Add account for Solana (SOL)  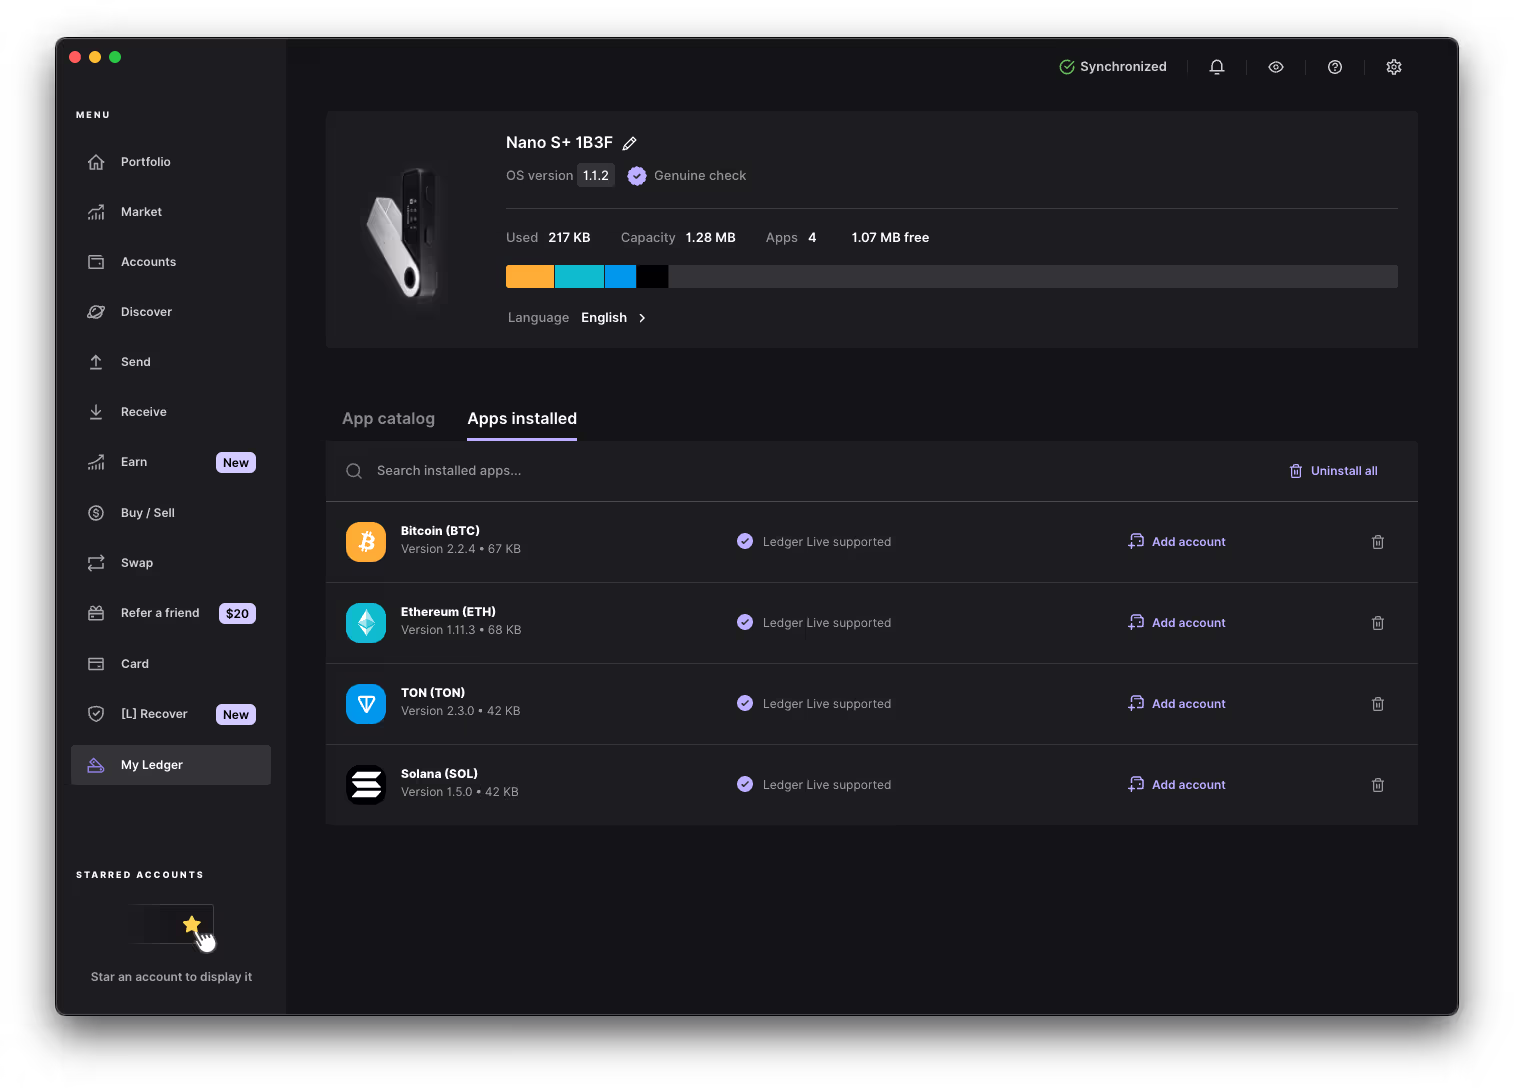(x=1177, y=785)
